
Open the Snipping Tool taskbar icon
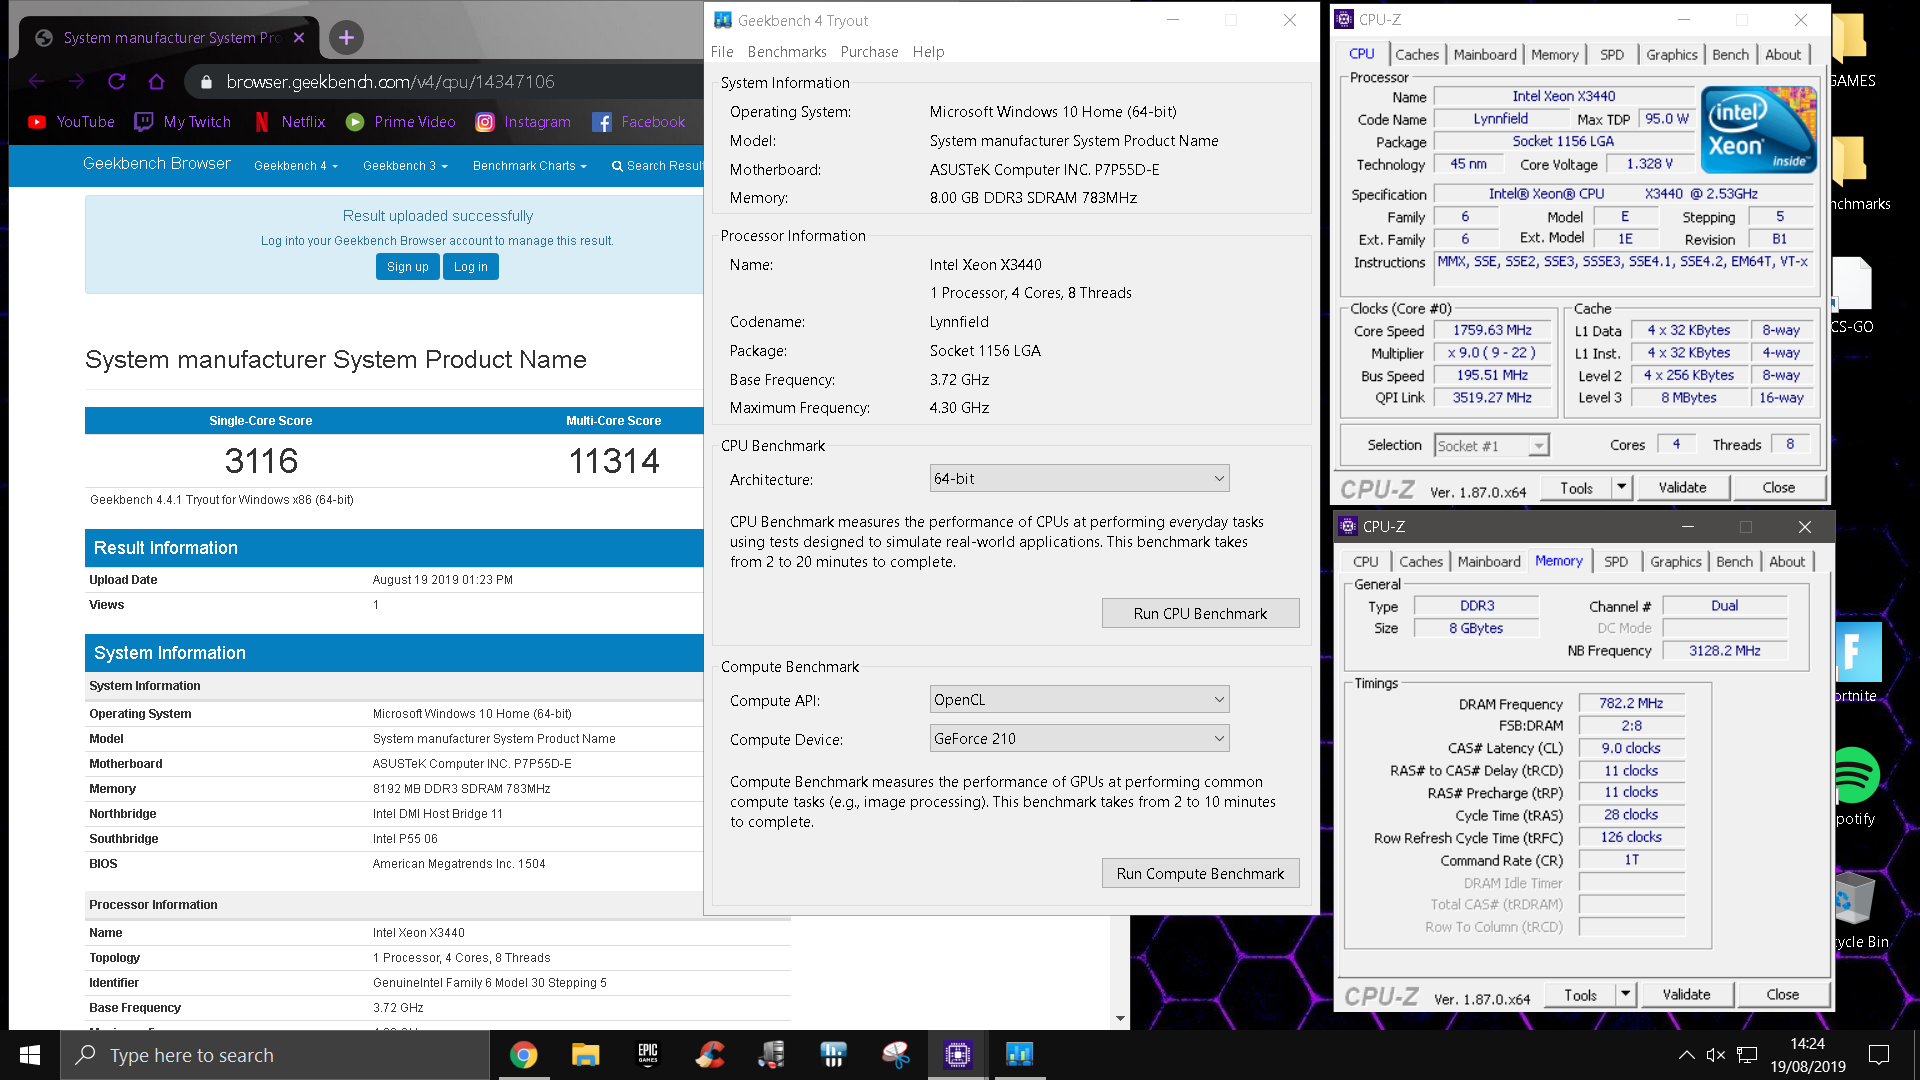tap(896, 1055)
